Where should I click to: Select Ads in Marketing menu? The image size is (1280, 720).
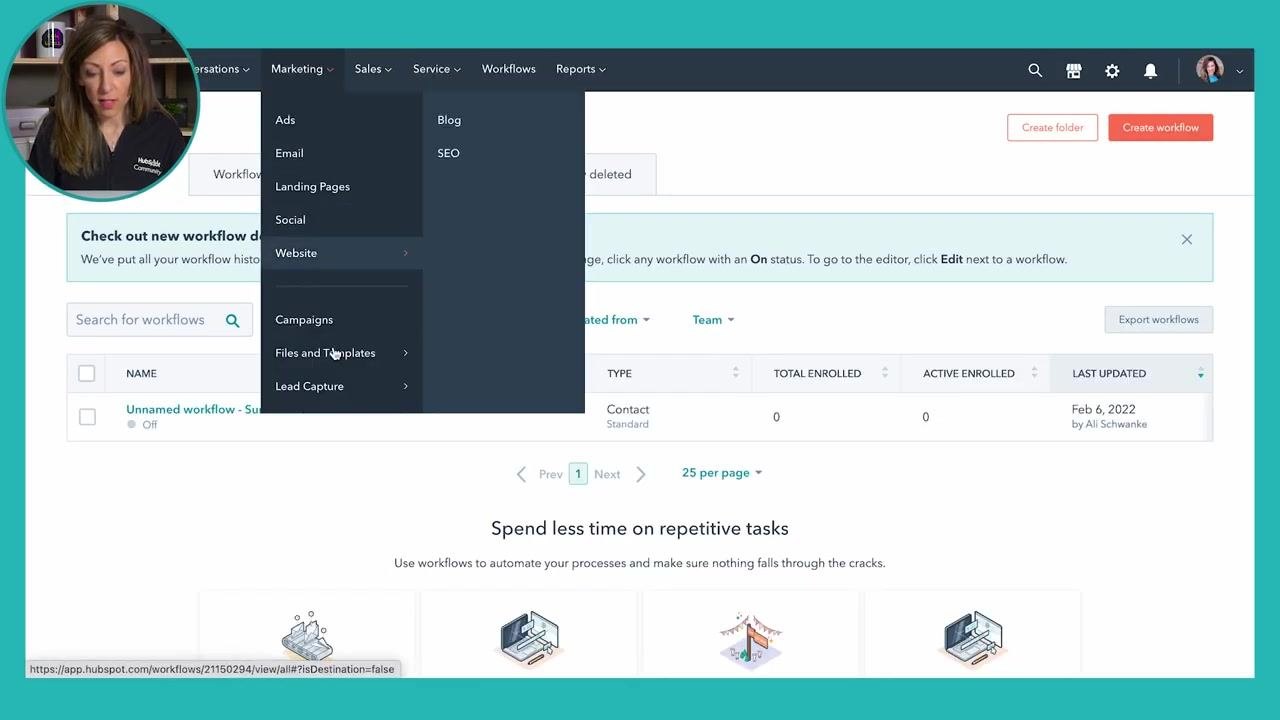point(285,120)
